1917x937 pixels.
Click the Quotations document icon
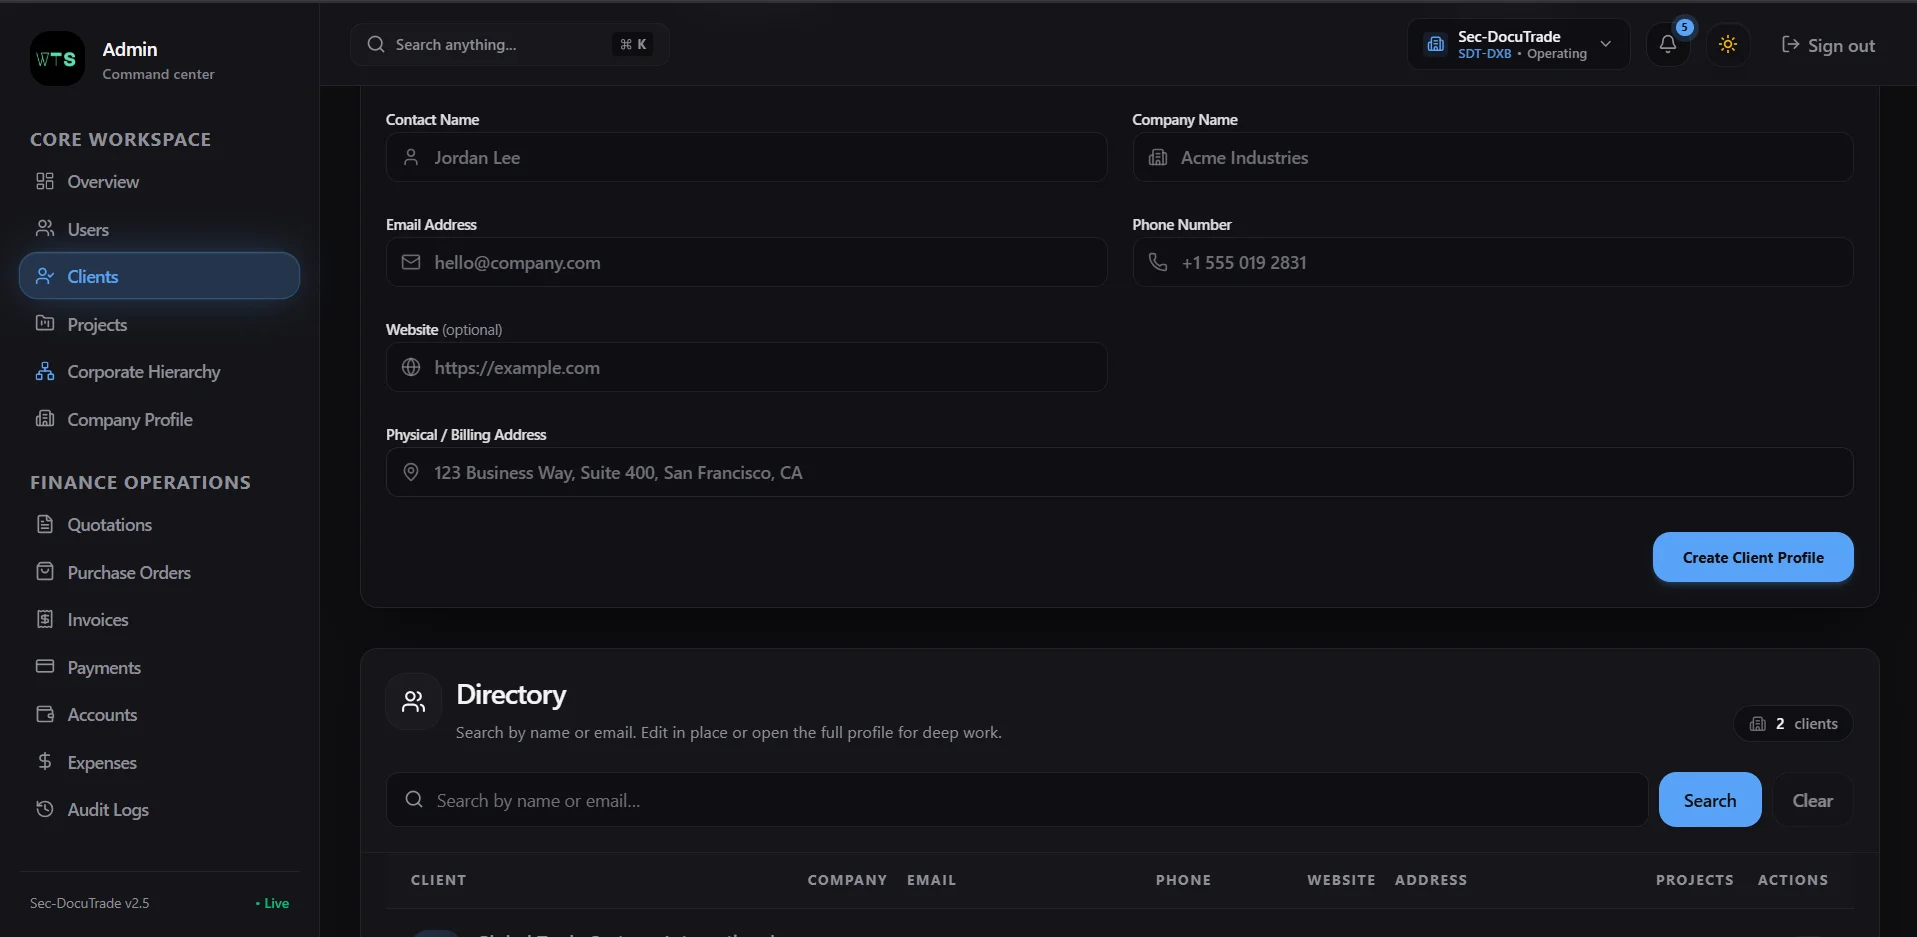pyautogui.click(x=45, y=524)
